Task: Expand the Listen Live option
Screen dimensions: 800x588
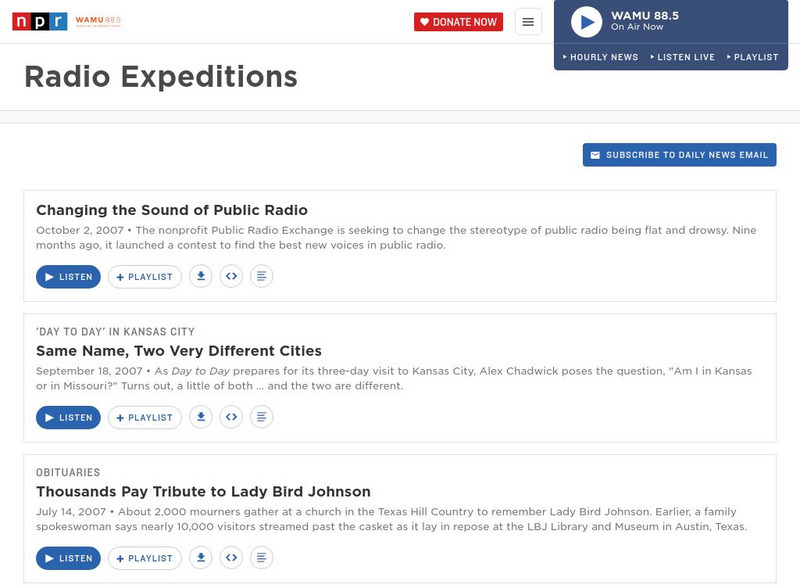Action: [x=682, y=57]
